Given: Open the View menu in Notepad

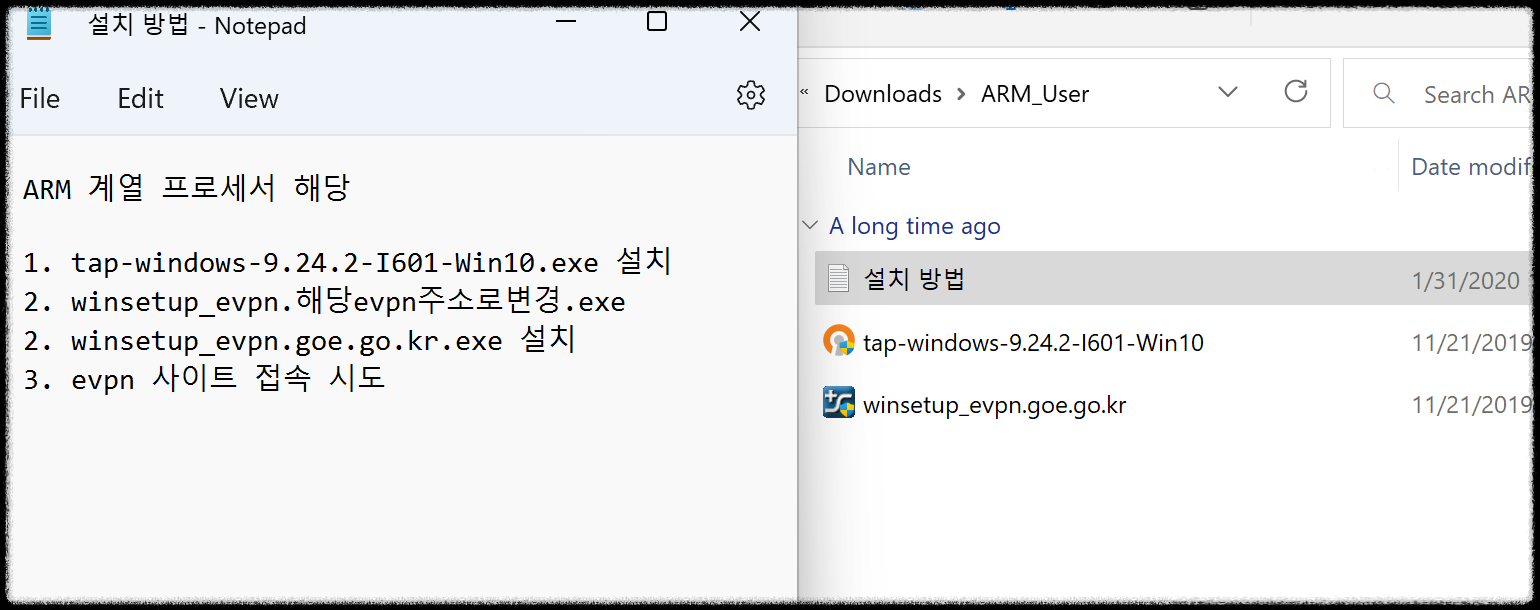Looking at the screenshot, I should coord(249,98).
